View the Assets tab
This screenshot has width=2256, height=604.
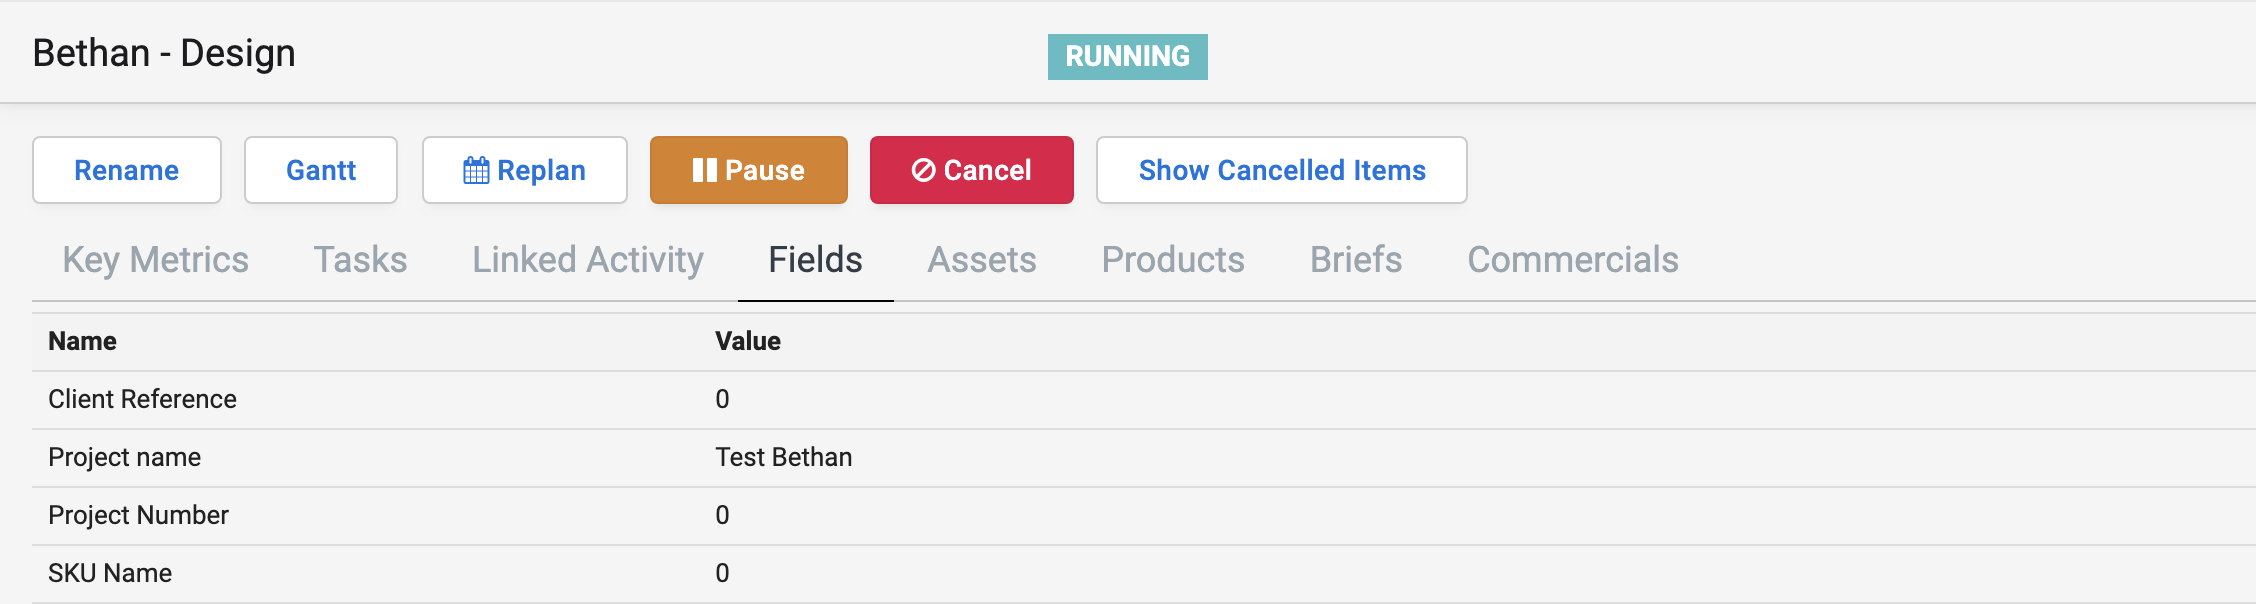[982, 260]
